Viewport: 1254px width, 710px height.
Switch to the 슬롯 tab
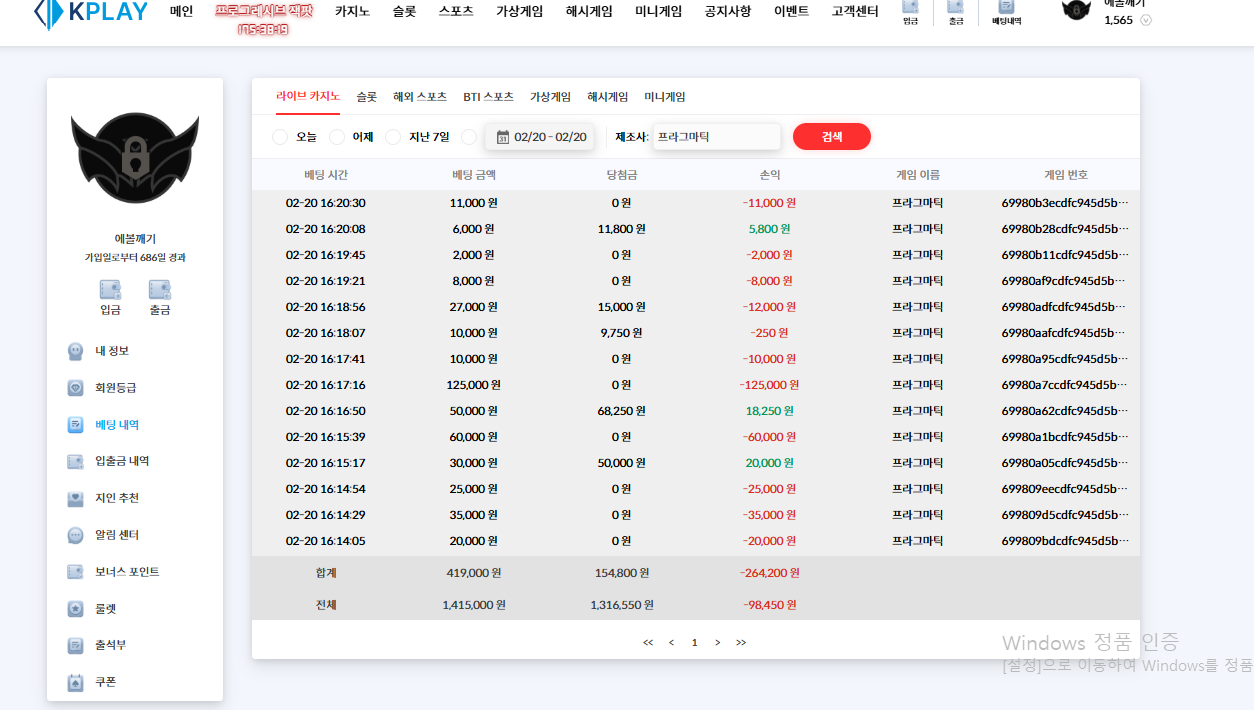point(367,97)
